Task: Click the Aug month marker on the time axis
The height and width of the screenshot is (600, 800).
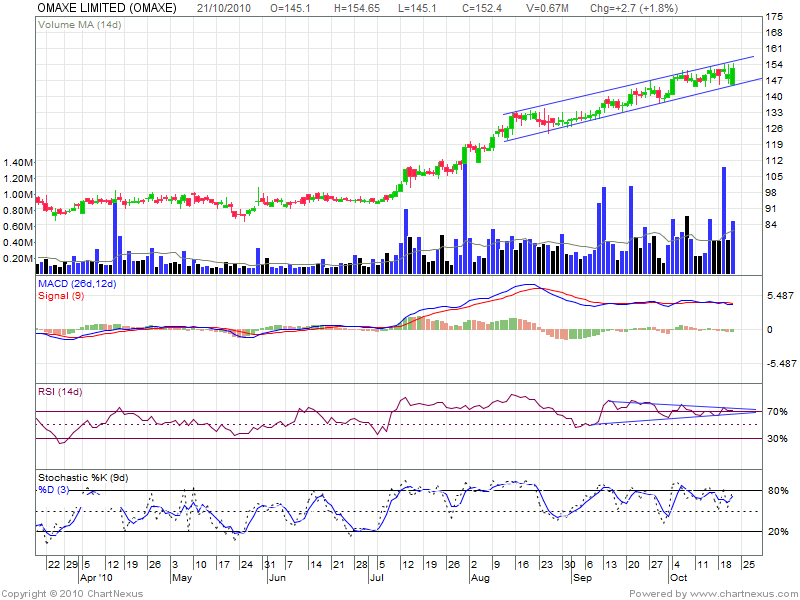Action: (479, 578)
